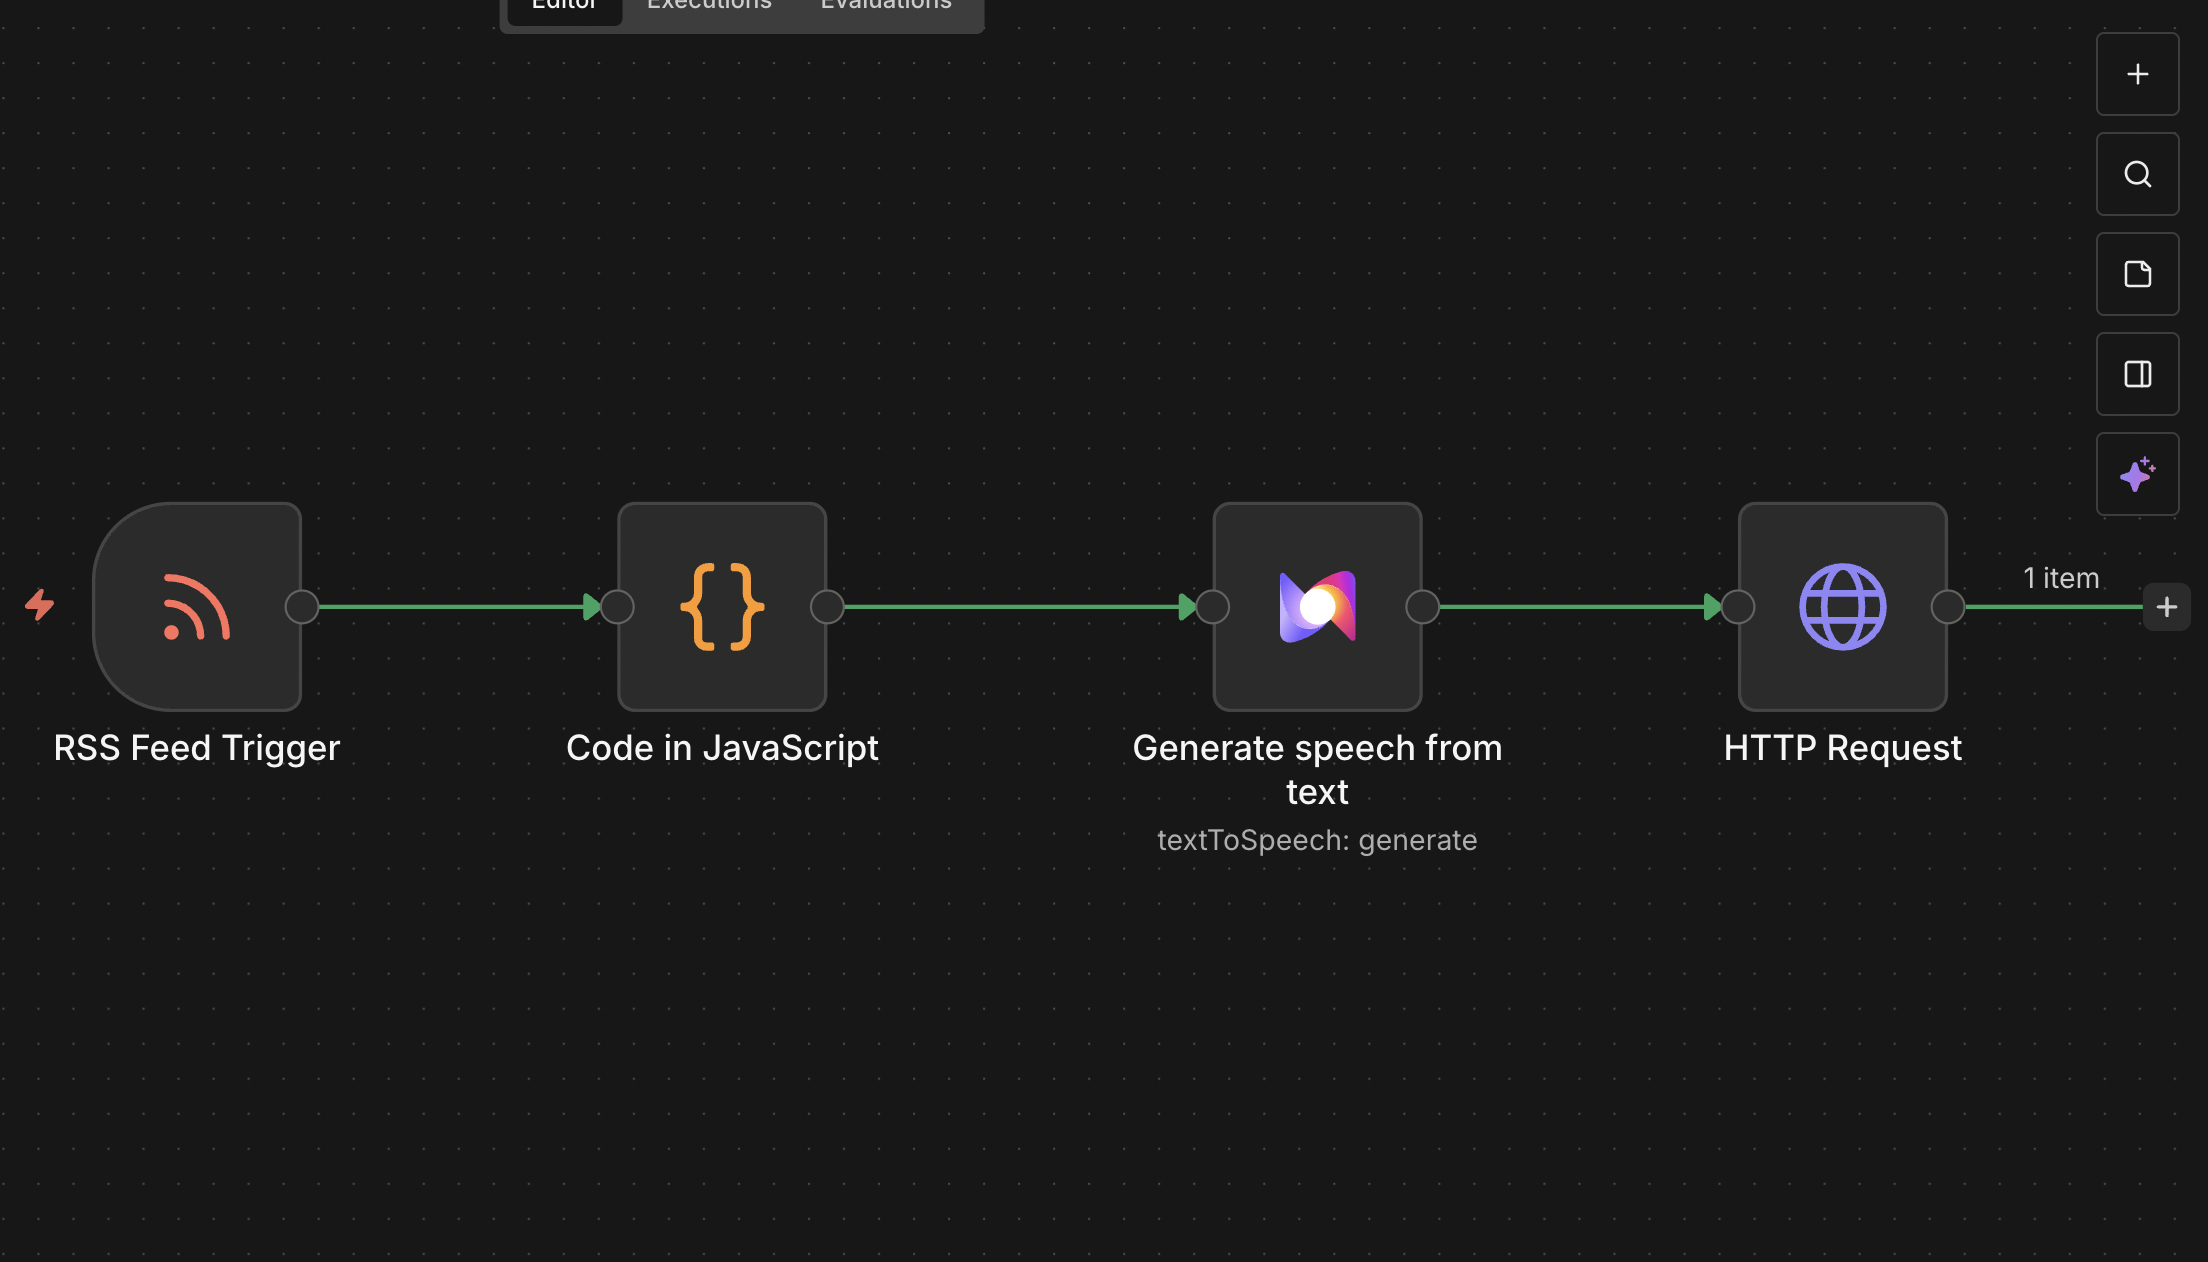Toggle the side panel via split-view icon
This screenshot has height=1262, width=2208.
(x=2137, y=373)
